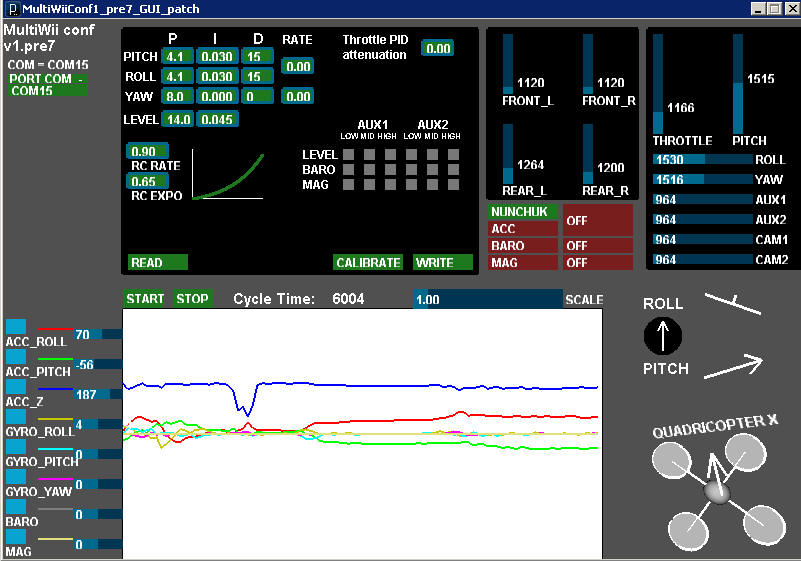Toggle the GYRO_YAW graph visibility square
801x561 pixels.
pyautogui.click(x=16, y=477)
